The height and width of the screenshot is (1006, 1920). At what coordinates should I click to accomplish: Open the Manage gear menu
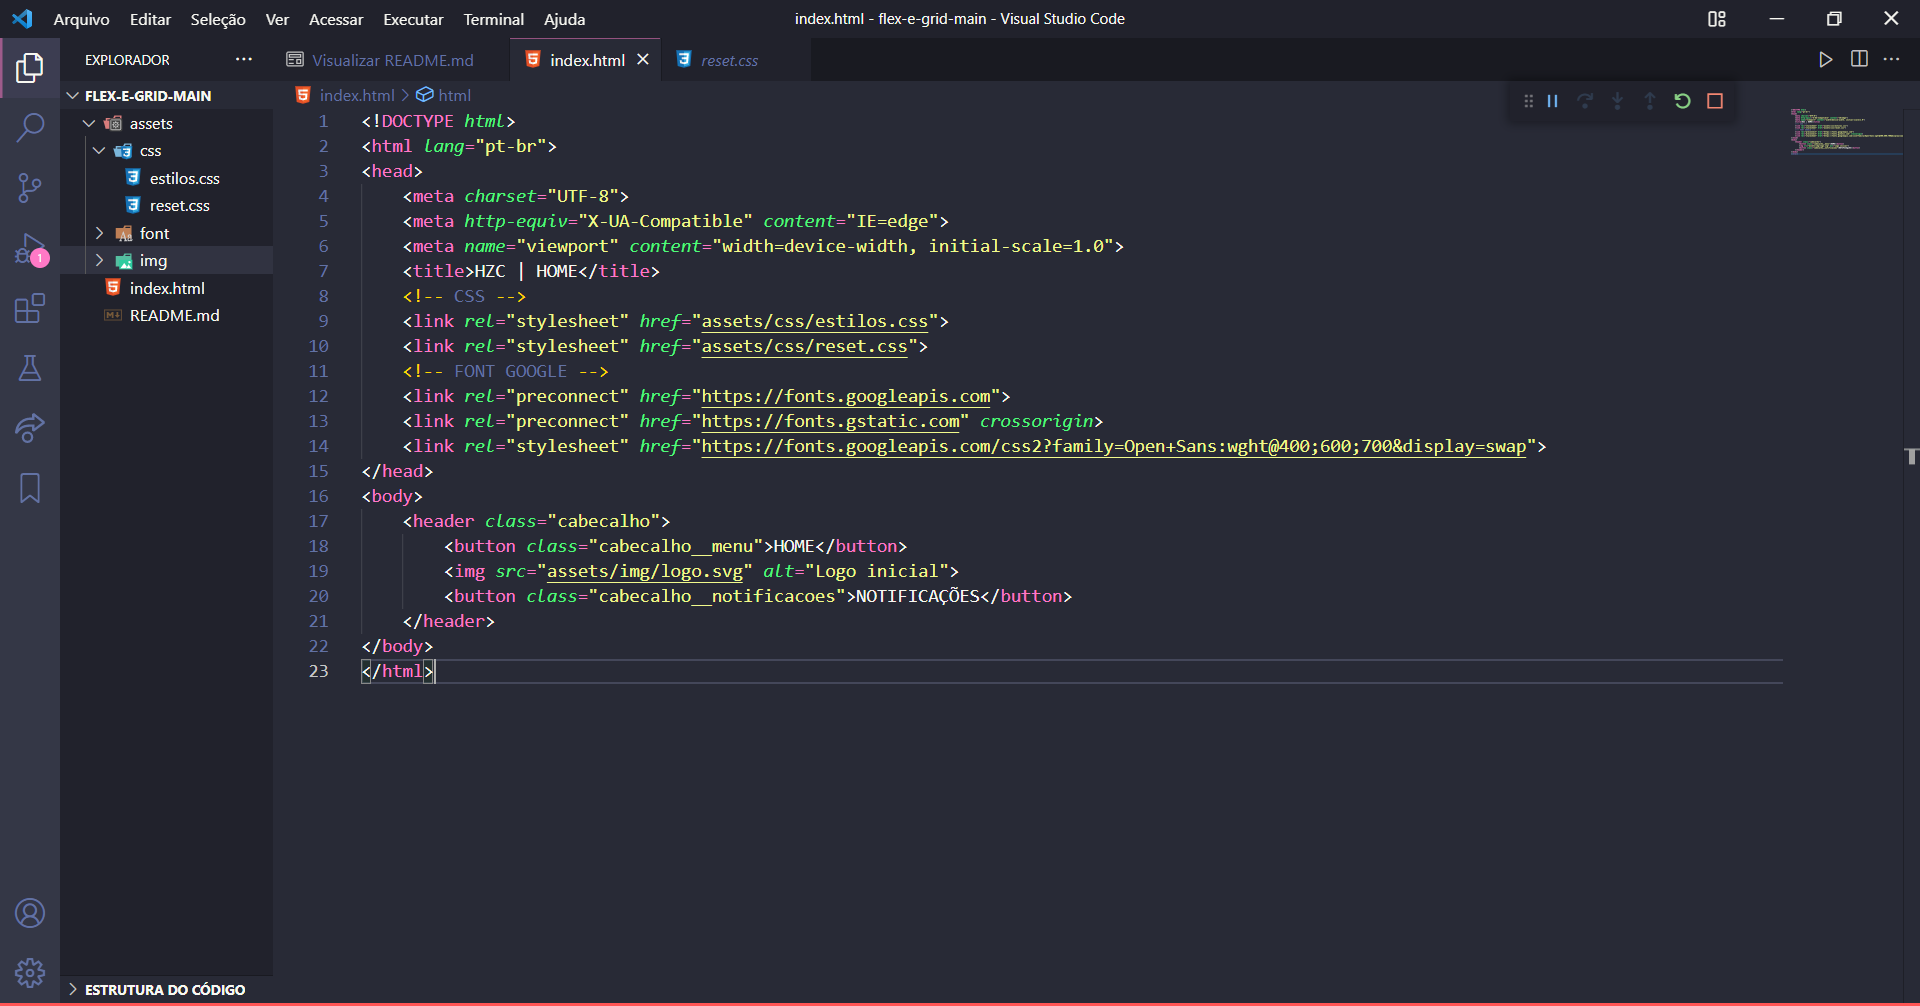point(30,972)
